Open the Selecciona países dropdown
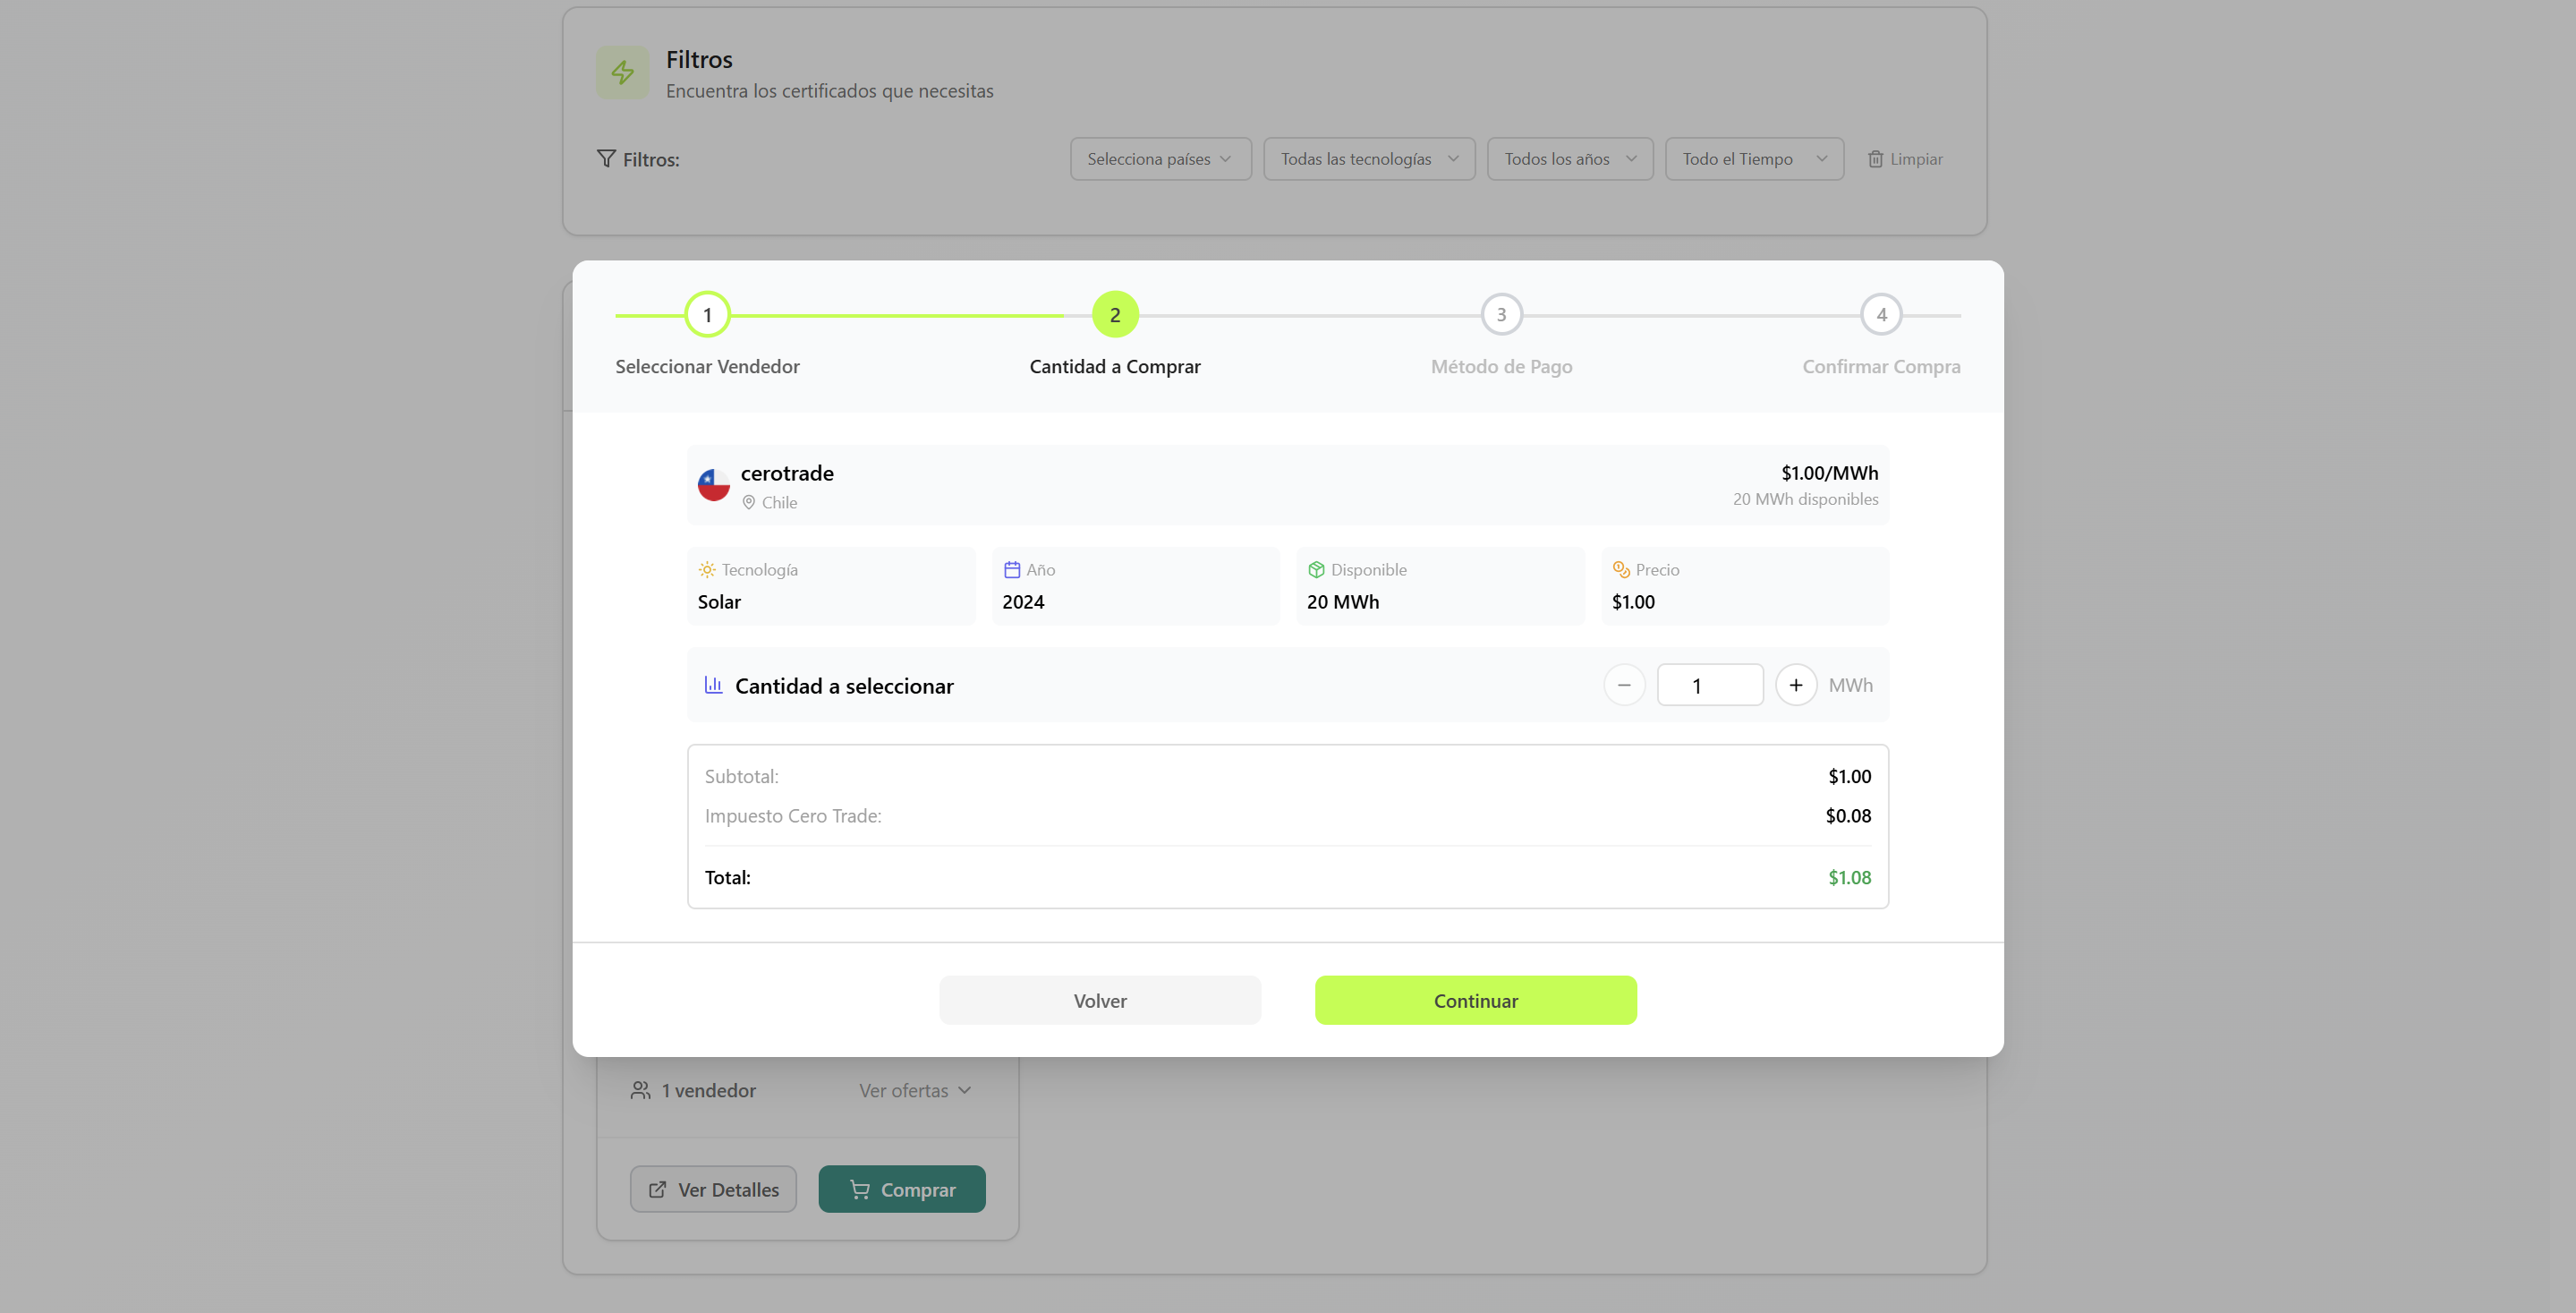2576x1313 pixels. 1160,159
